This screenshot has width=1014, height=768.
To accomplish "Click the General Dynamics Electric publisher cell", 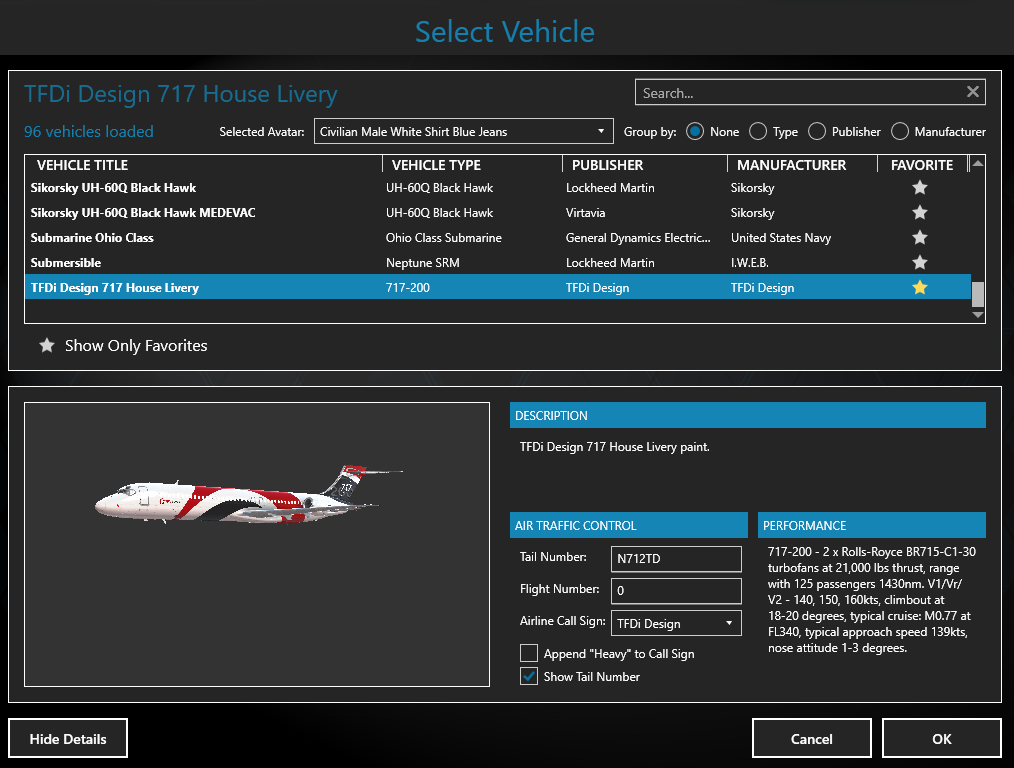I will point(638,237).
